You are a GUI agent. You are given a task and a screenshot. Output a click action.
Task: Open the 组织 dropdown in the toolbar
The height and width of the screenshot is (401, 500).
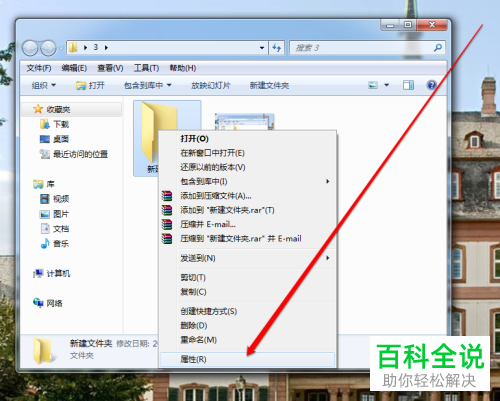tap(44, 86)
